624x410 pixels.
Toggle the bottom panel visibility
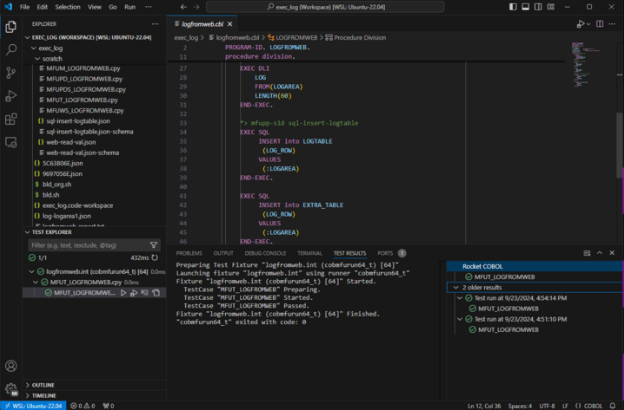(x=526, y=7)
